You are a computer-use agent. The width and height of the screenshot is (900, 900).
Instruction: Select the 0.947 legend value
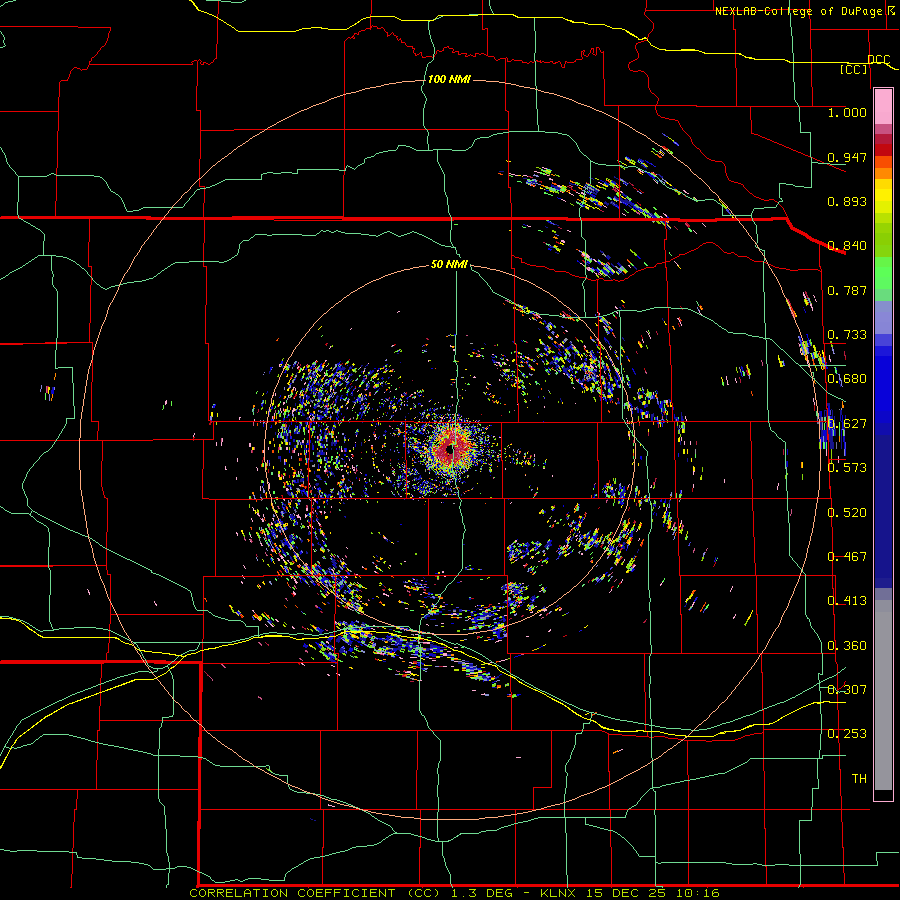coord(847,157)
